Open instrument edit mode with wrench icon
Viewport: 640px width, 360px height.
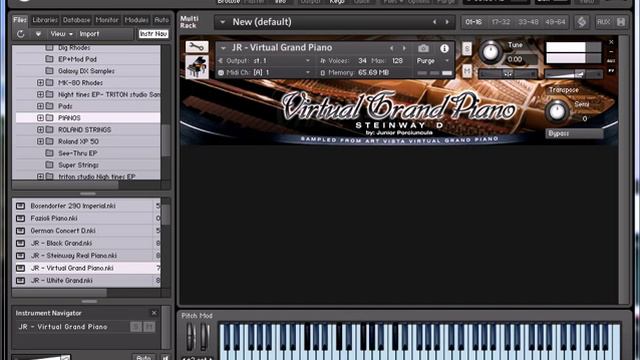click(197, 47)
